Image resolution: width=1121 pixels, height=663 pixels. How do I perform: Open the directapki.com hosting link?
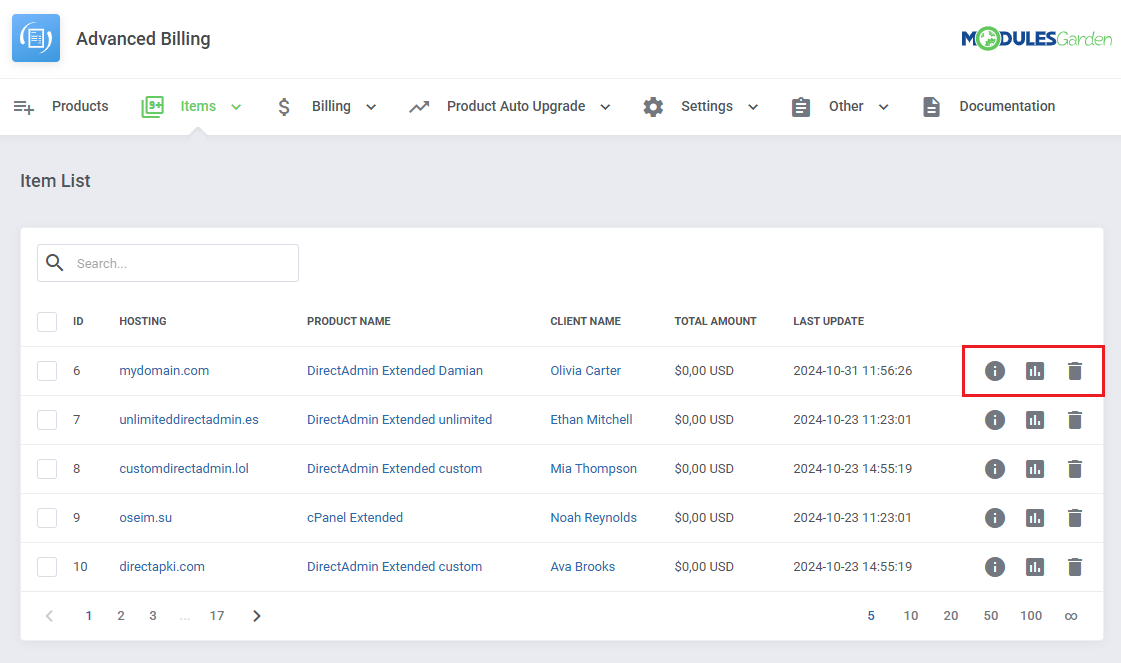click(x=162, y=566)
